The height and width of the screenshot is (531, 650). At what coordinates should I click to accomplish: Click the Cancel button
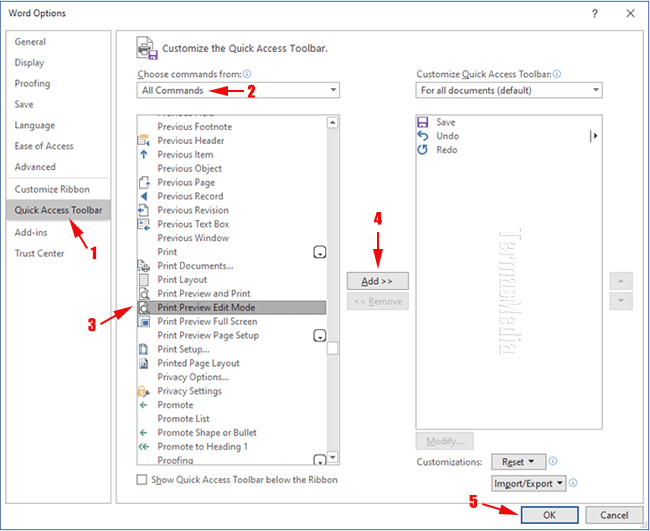614,515
